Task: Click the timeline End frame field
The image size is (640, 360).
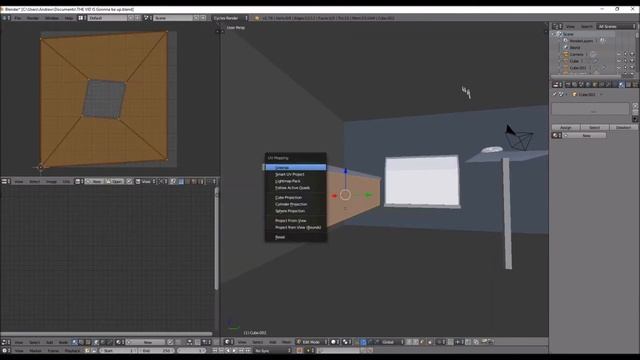Action: pyautogui.click(x=156, y=351)
